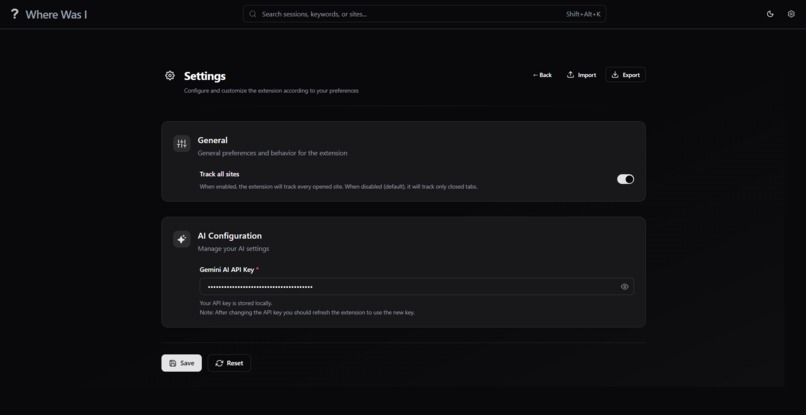The image size is (806, 415).
Task: Click the Track all sites label
Action: [219, 174]
